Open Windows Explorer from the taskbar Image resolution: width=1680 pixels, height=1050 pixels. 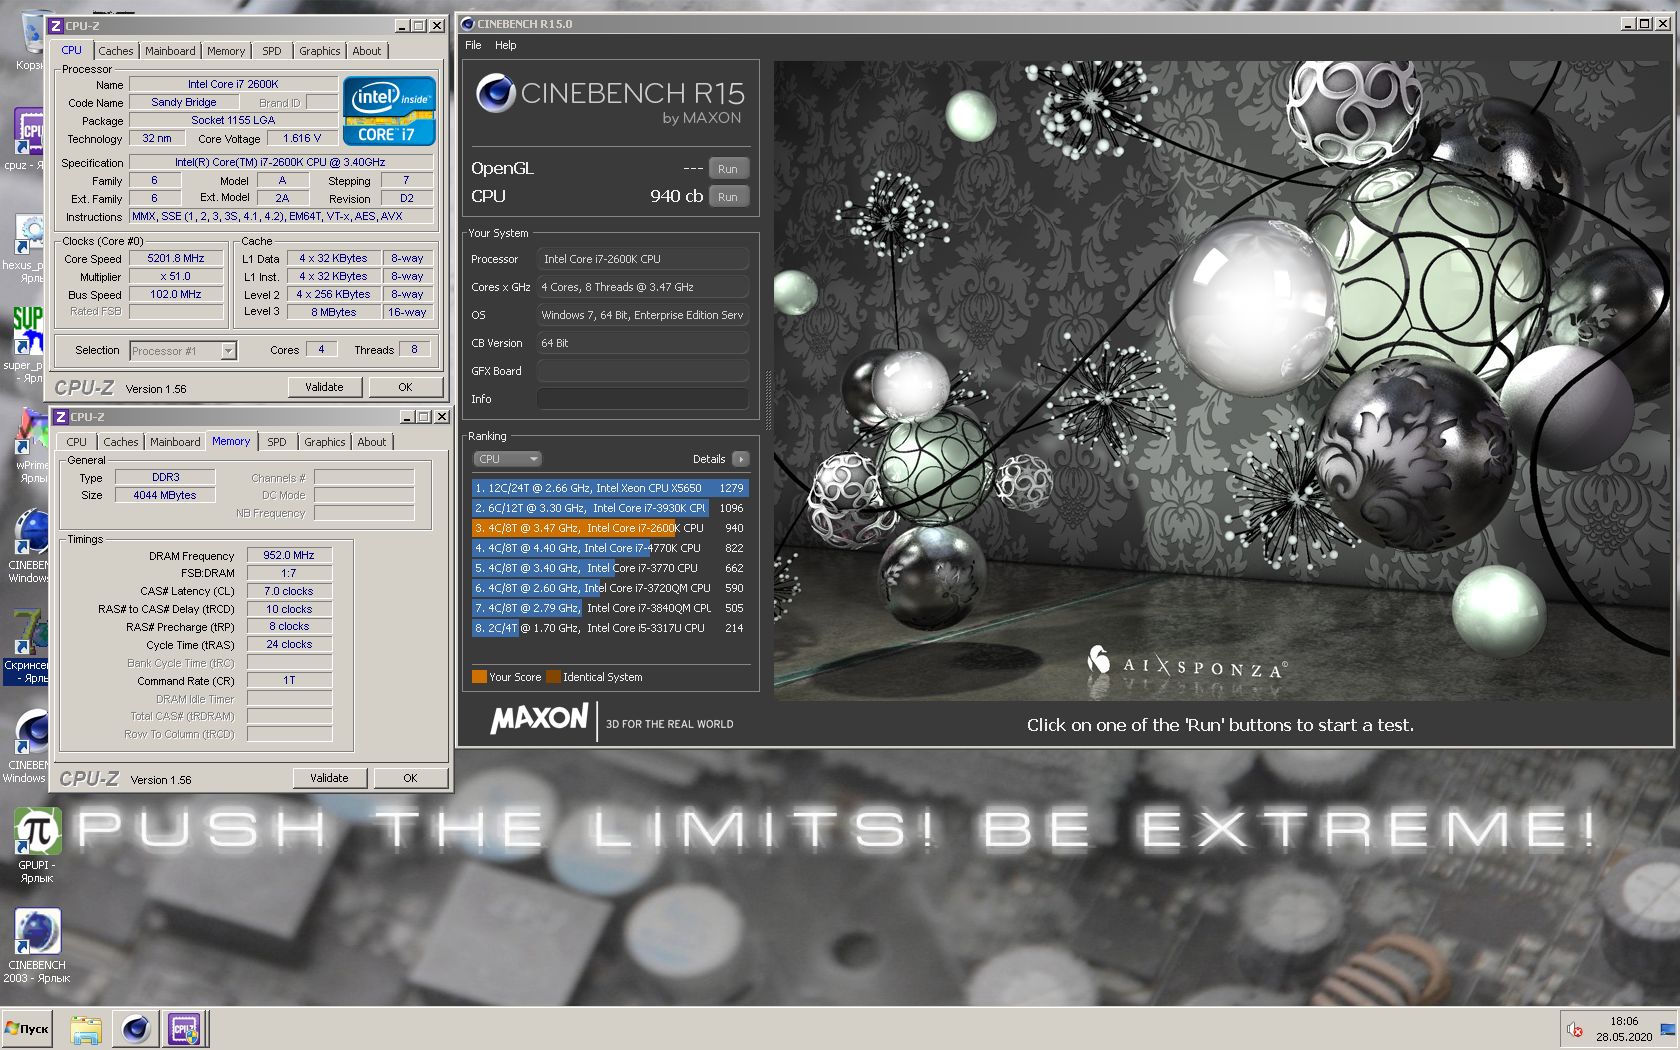(86, 1029)
